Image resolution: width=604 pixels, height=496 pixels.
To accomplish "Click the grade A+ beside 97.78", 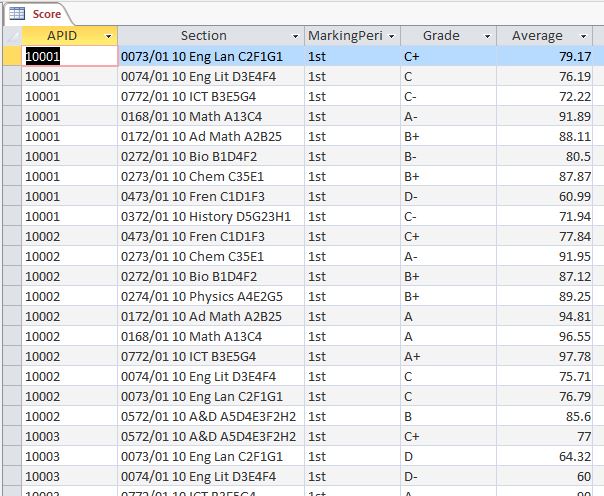I will (412, 357).
